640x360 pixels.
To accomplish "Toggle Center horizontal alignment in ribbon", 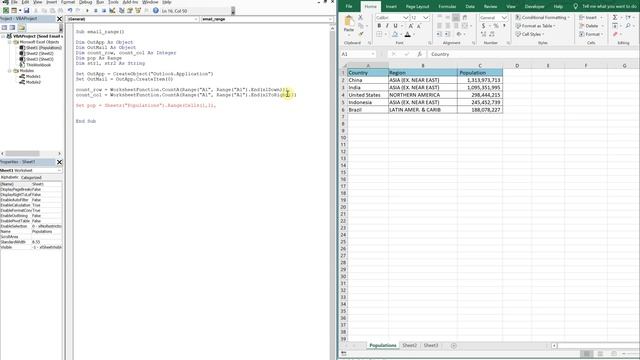I will pyautogui.click(x=448, y=26).
